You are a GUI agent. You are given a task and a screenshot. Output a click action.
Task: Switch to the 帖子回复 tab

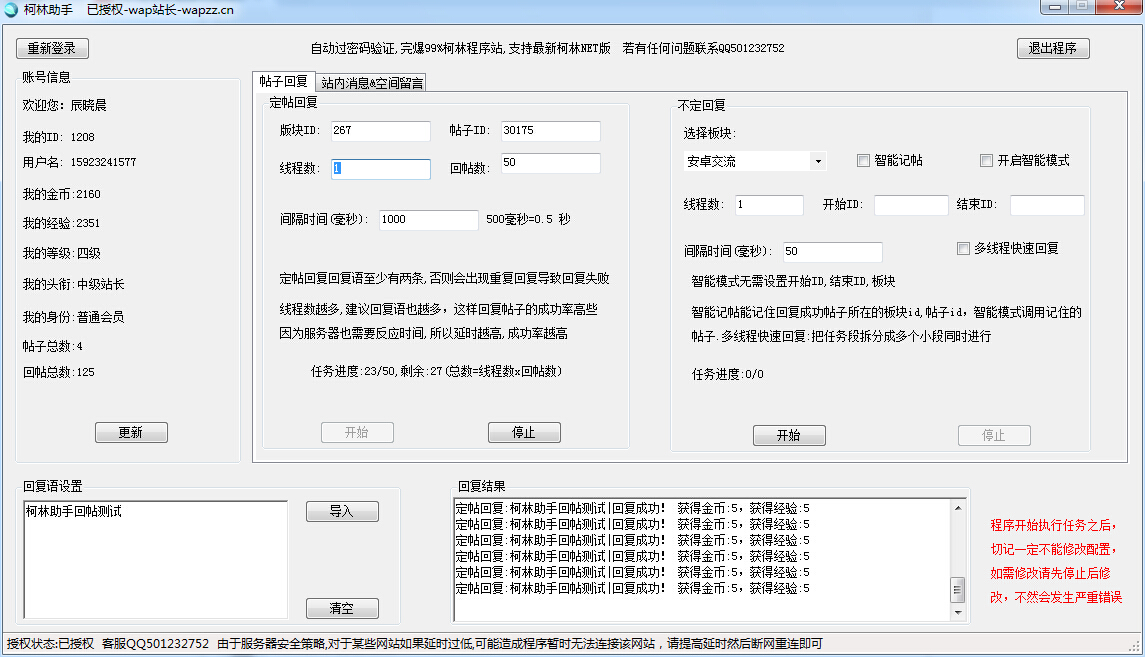coord(283,82)
